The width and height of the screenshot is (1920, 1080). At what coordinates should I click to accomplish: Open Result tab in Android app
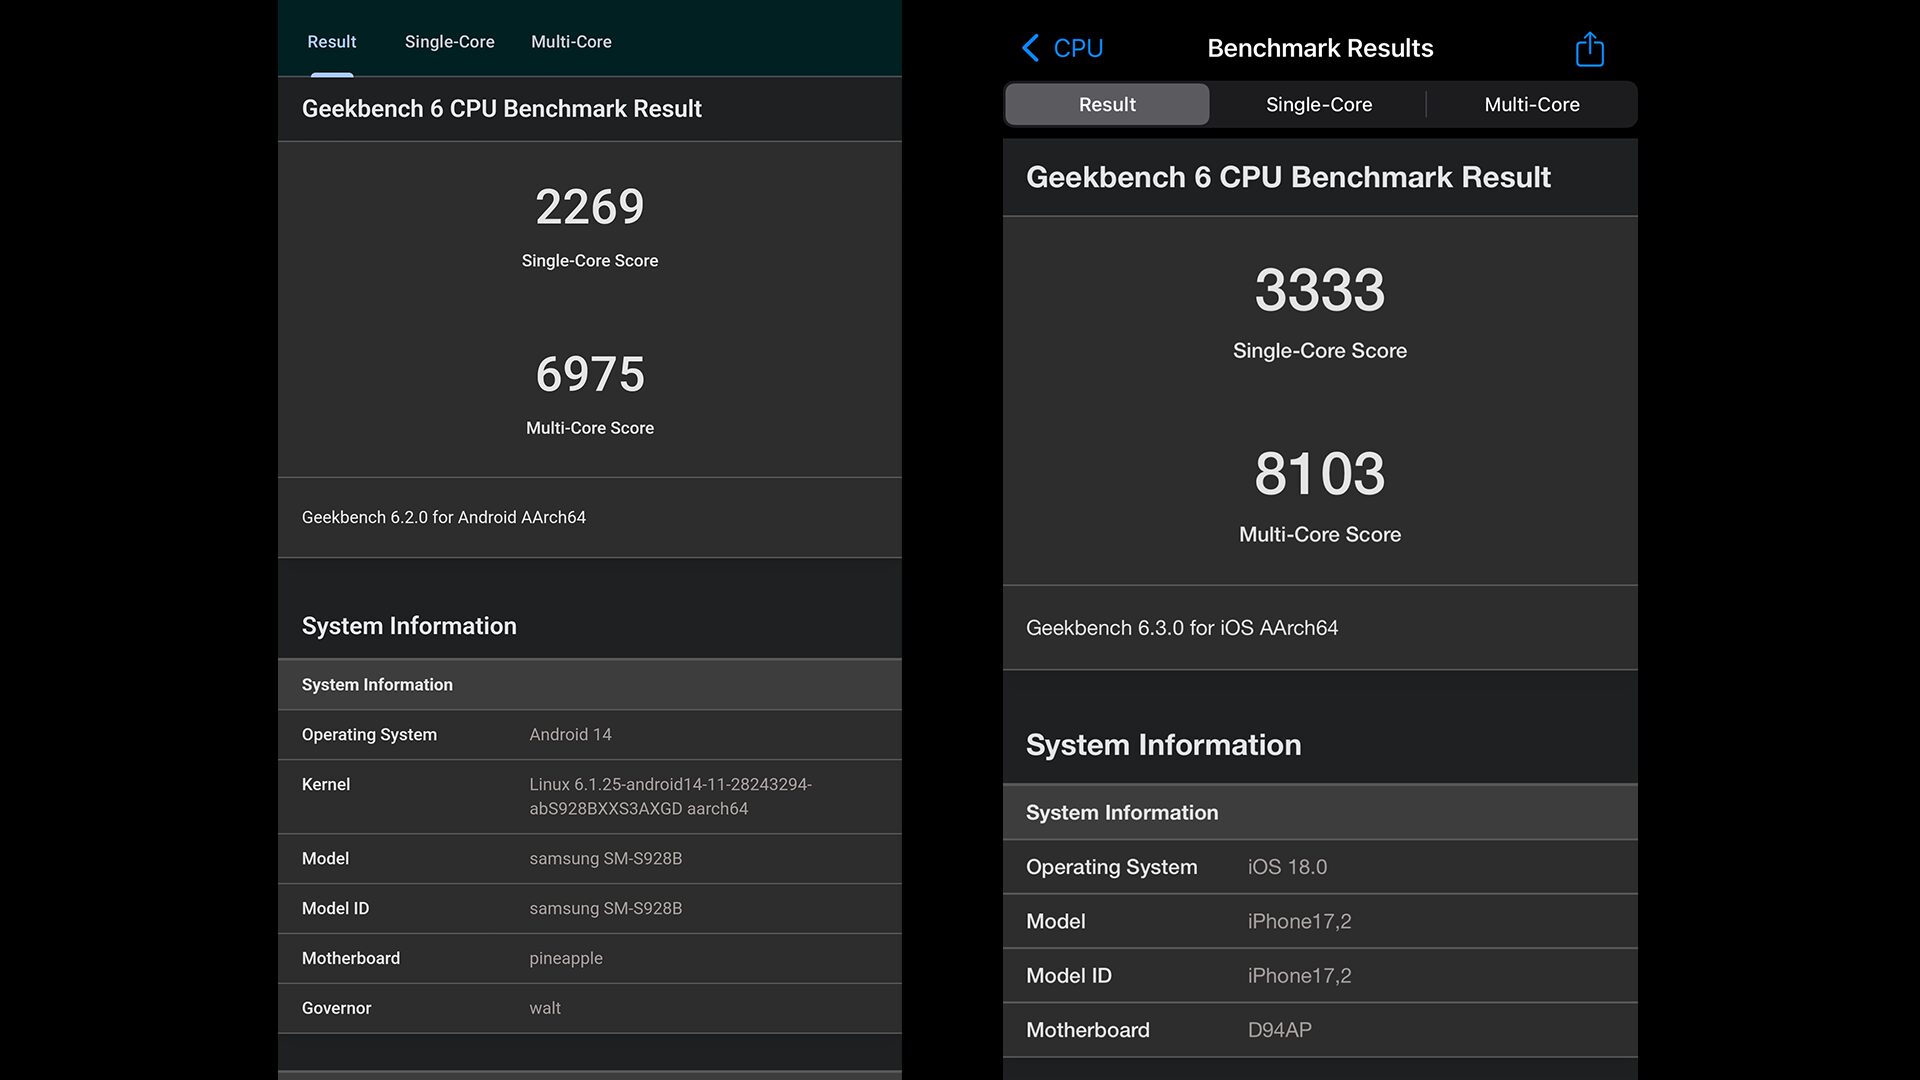(331, 42)
